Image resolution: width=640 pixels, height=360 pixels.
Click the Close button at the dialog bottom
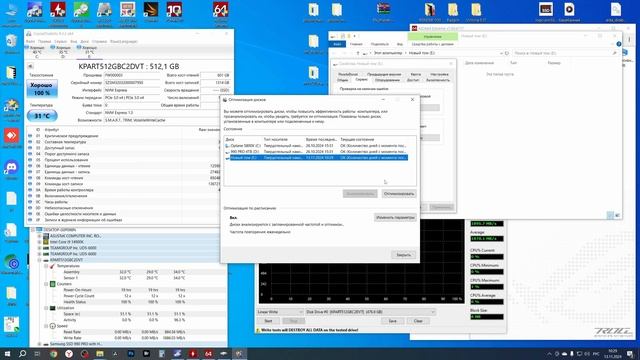coord(403,255)
